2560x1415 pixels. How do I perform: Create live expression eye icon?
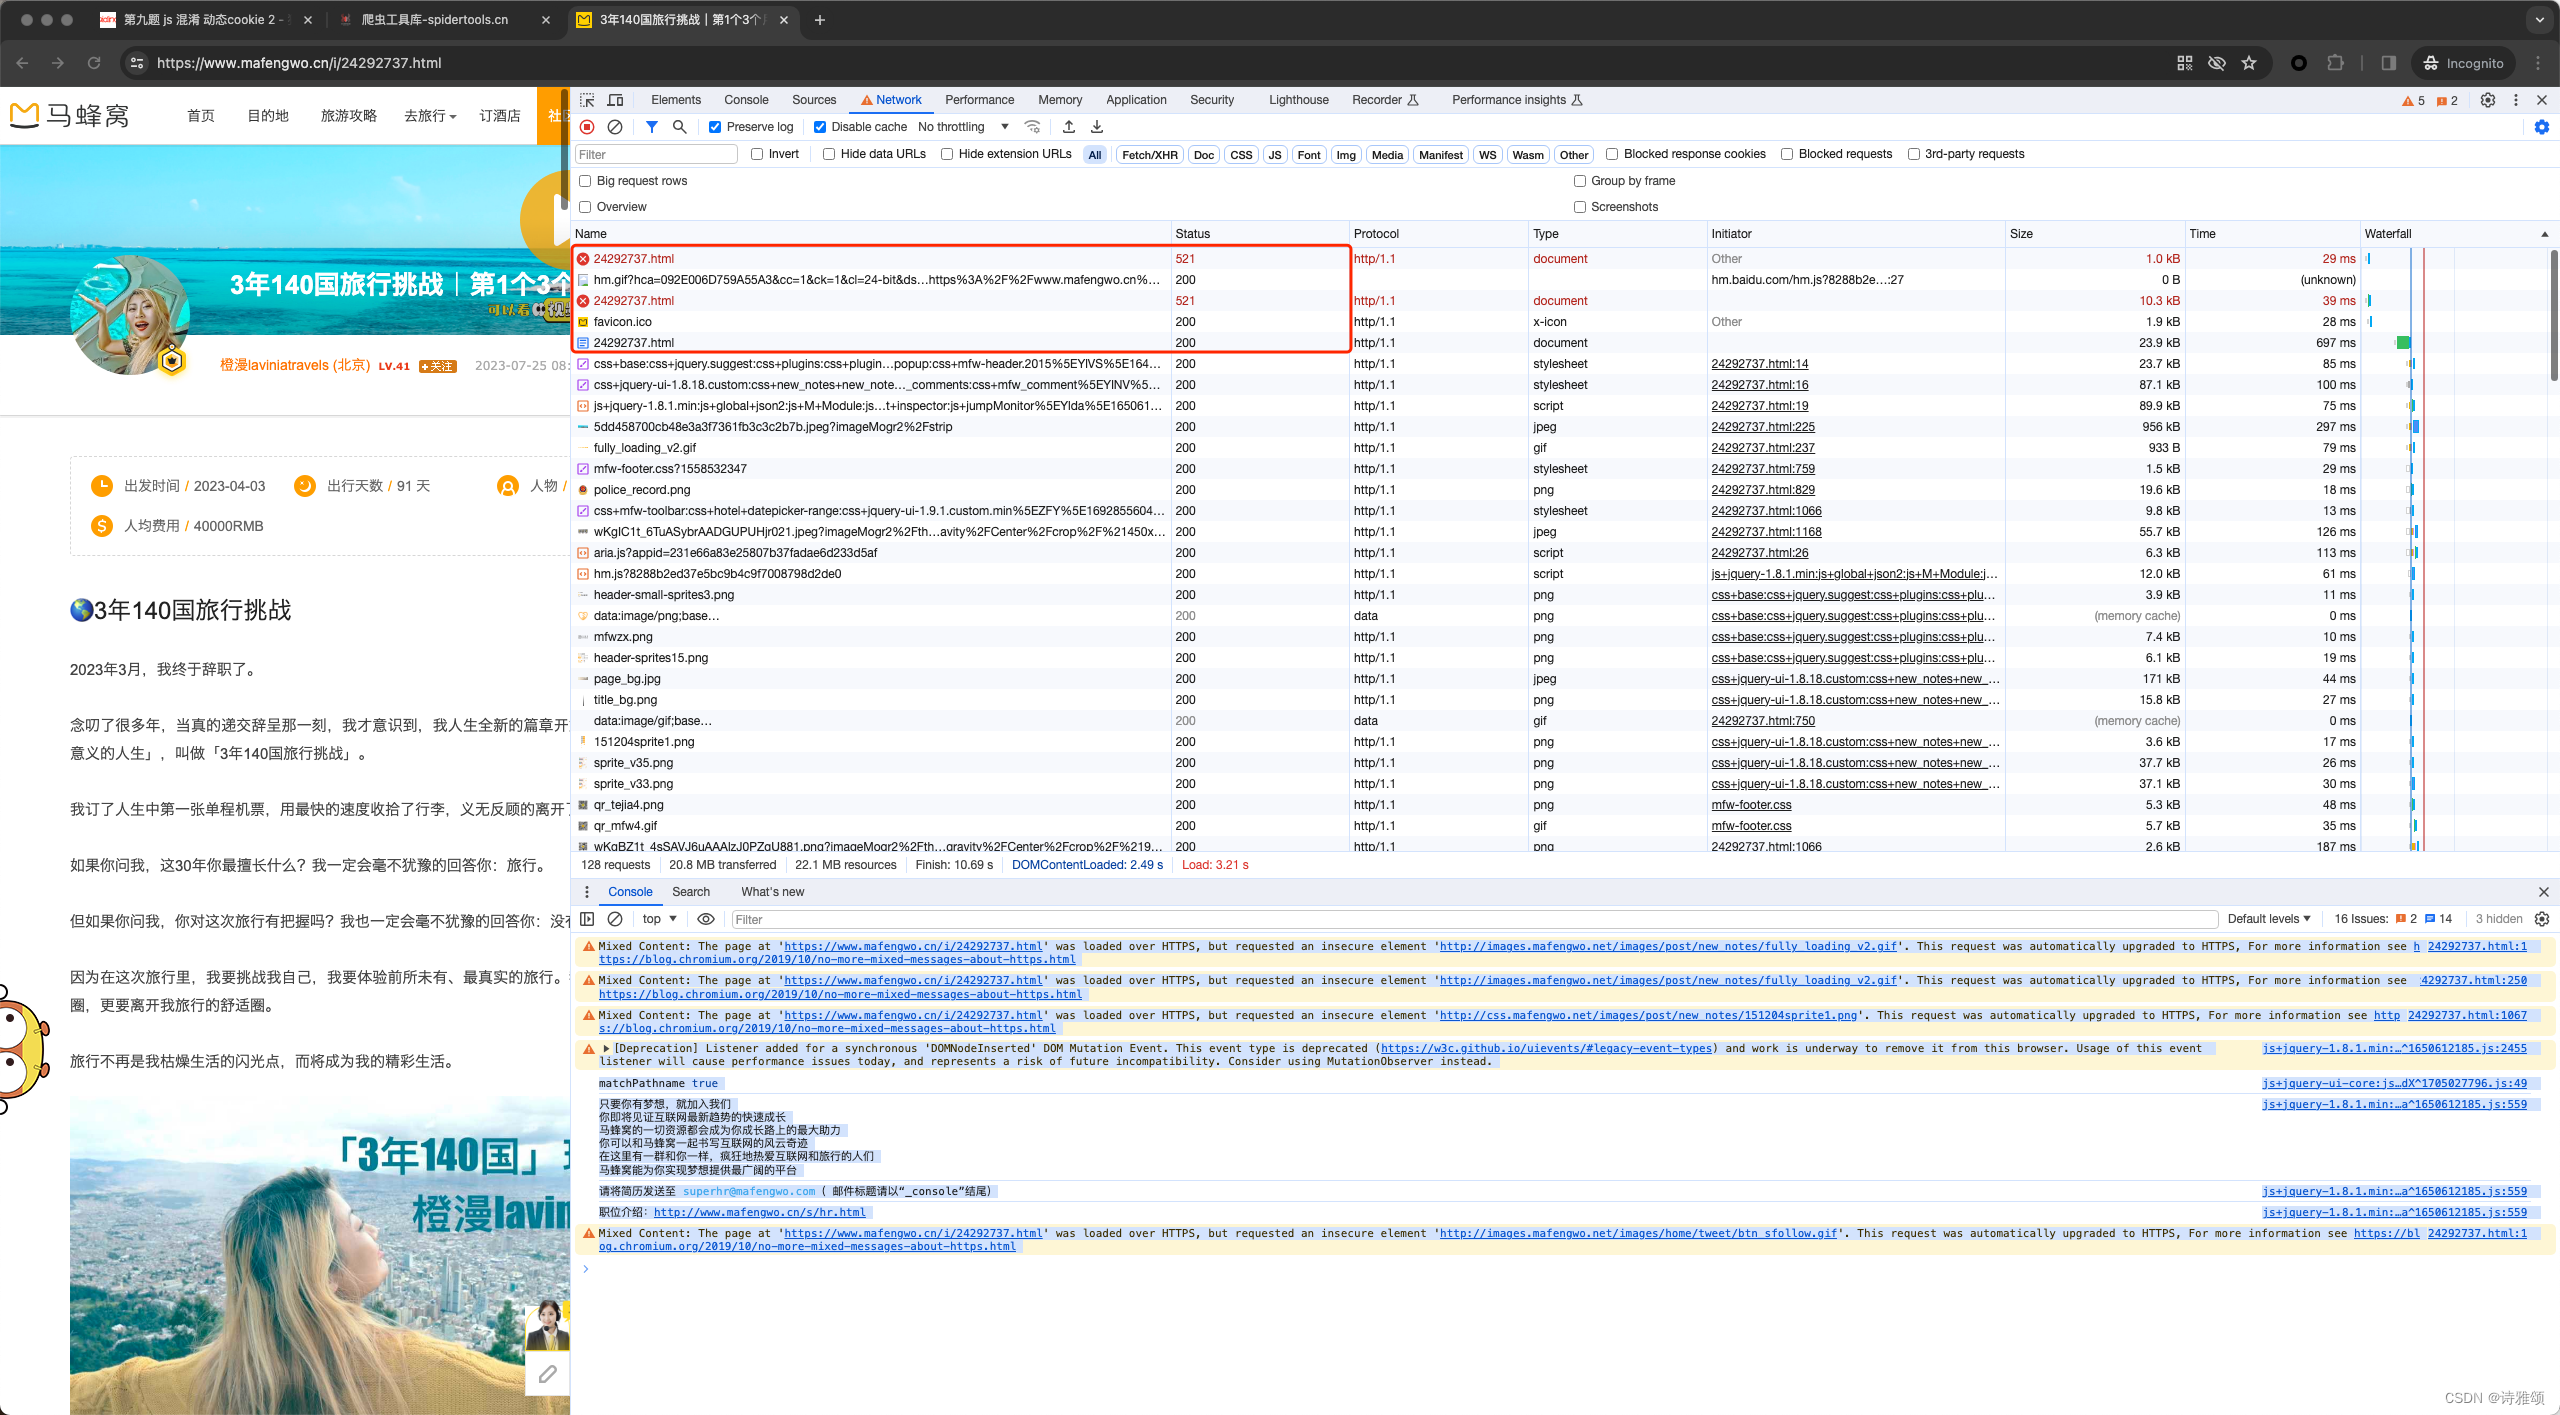pyautogui.click(x=706, y=919)
